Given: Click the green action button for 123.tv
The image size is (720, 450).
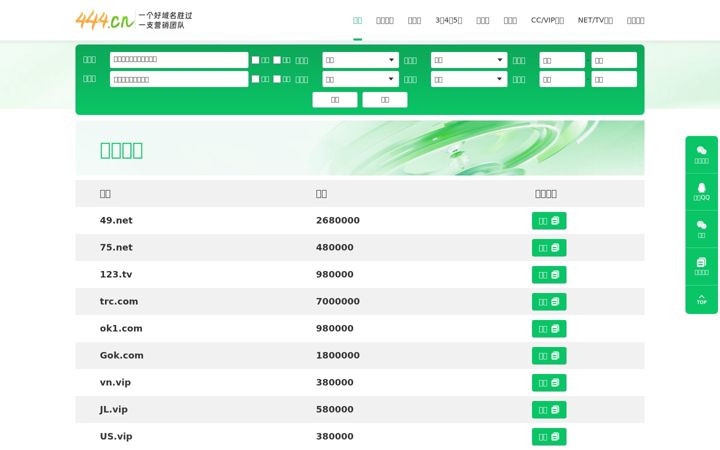Looking at the screenshot, I should tap(549, 275).
